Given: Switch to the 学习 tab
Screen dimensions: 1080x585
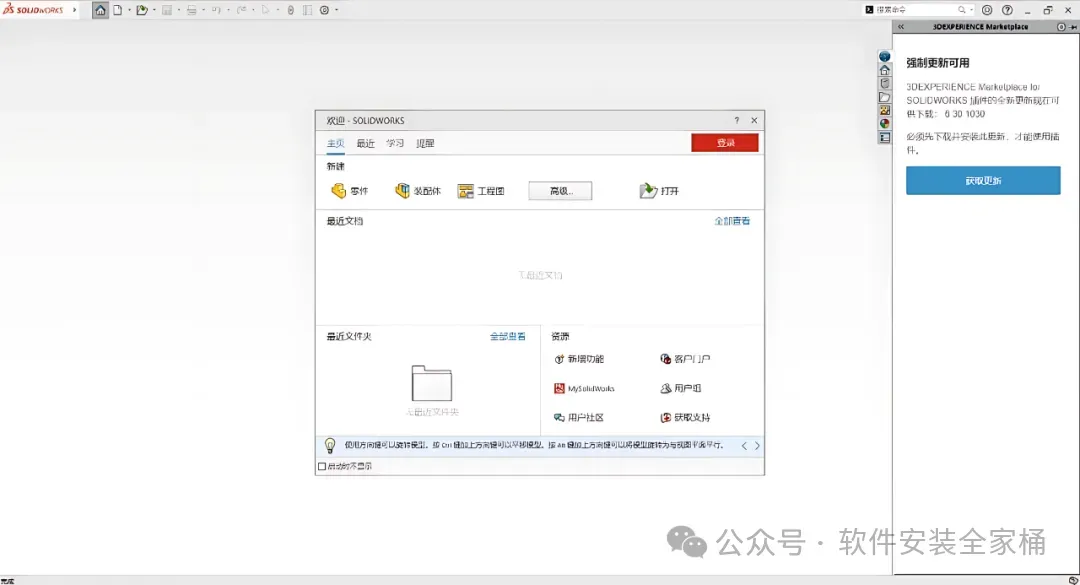Looking at the screenshot, I should (x=395, y=143).
